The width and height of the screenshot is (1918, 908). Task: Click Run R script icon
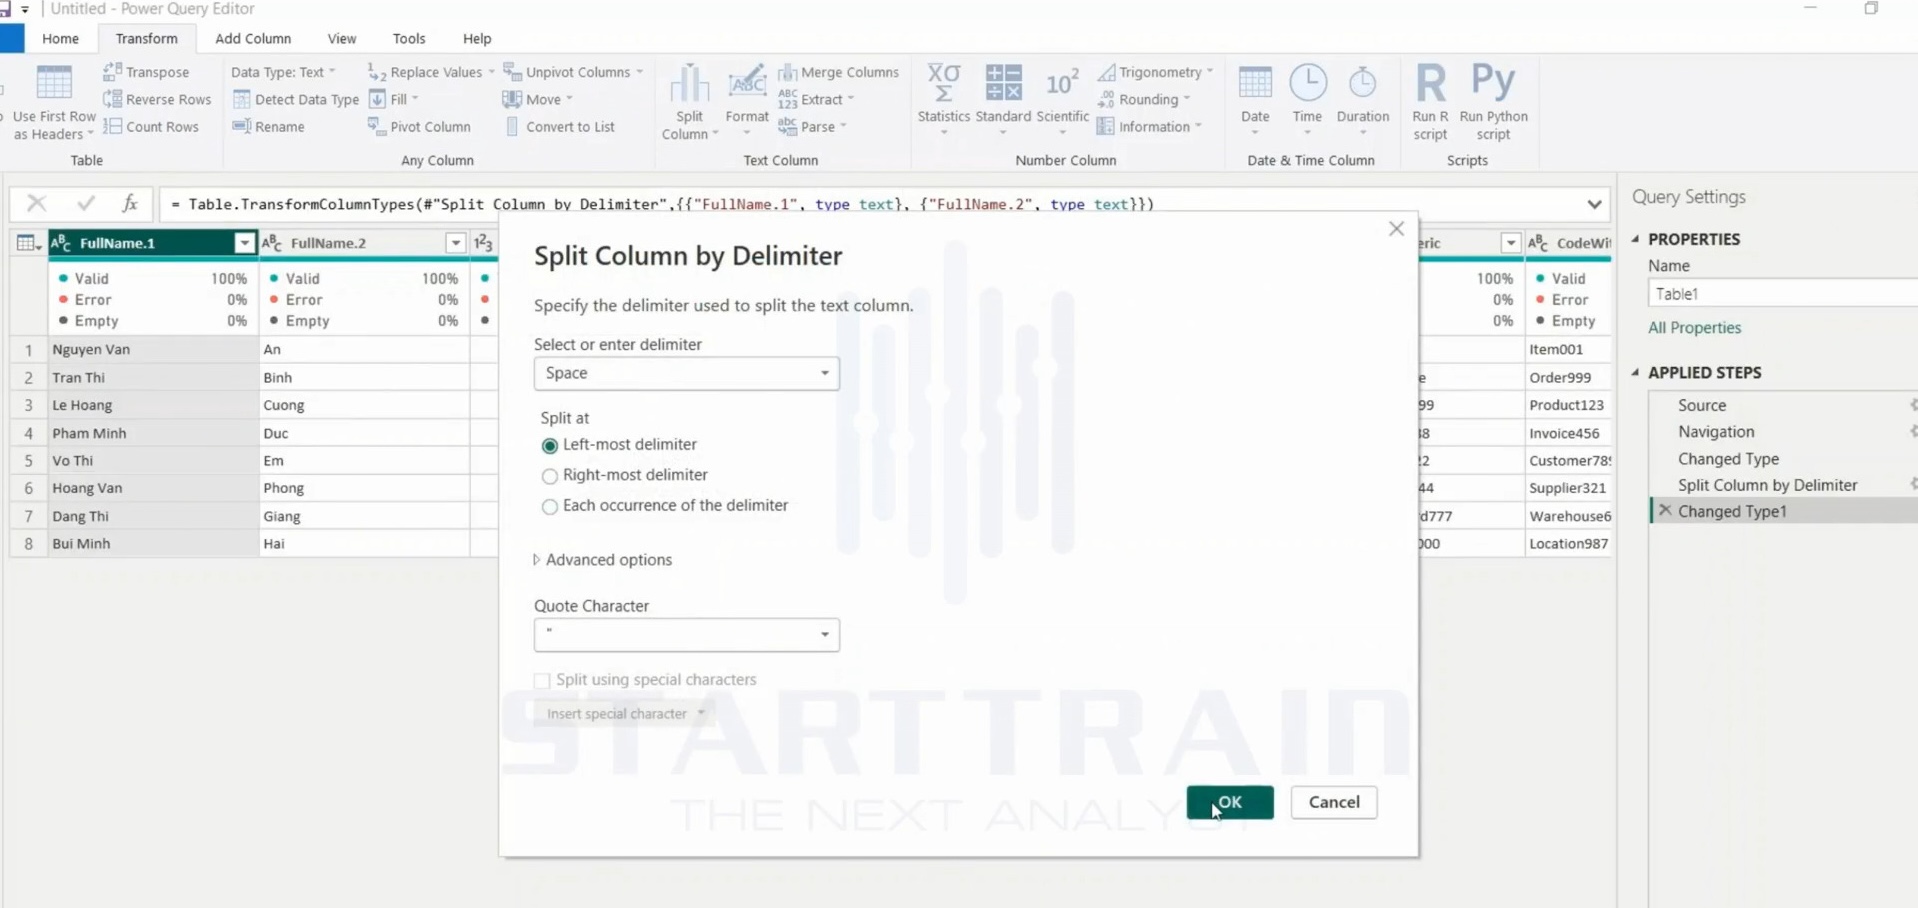coord(1430,84)
